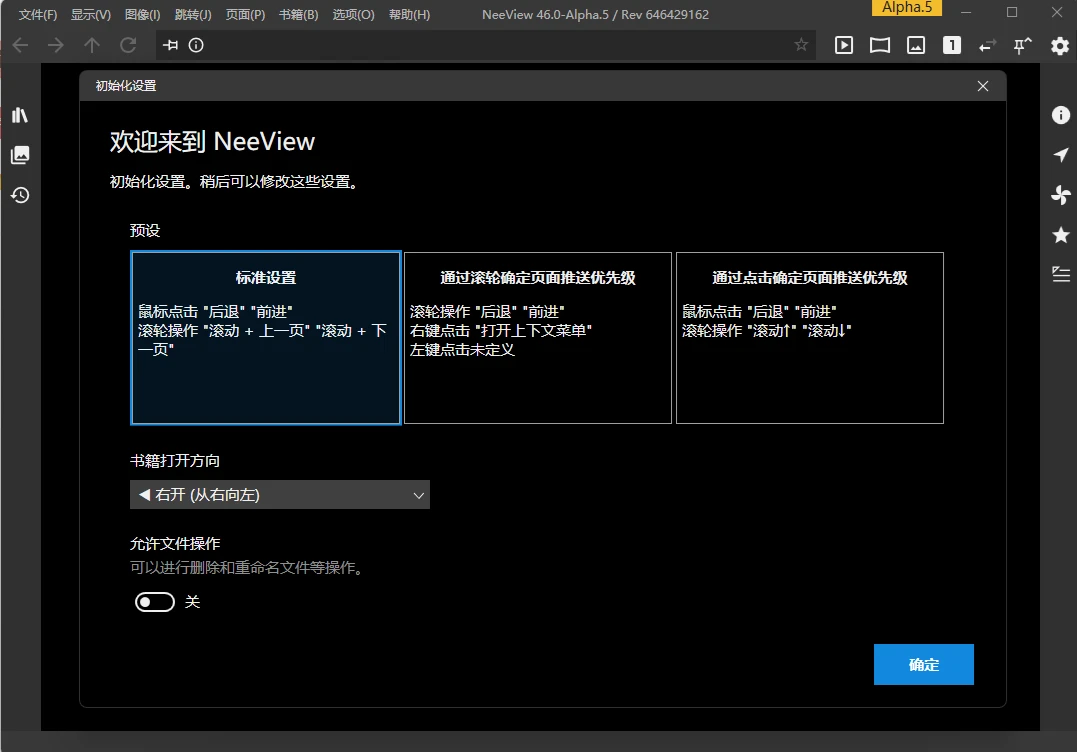Go up to parent folder arrow

pos(91,45)
